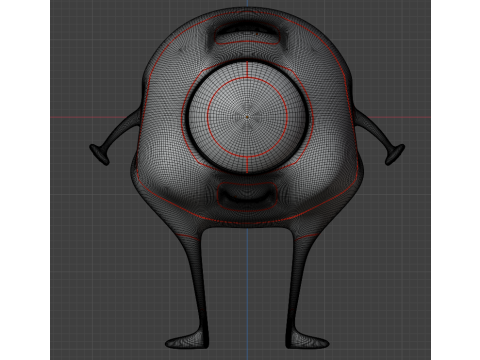This screenshot has width=480, height=360.
Task: Click the orange center vertex of the eyeball
Action: pos(247,117)
